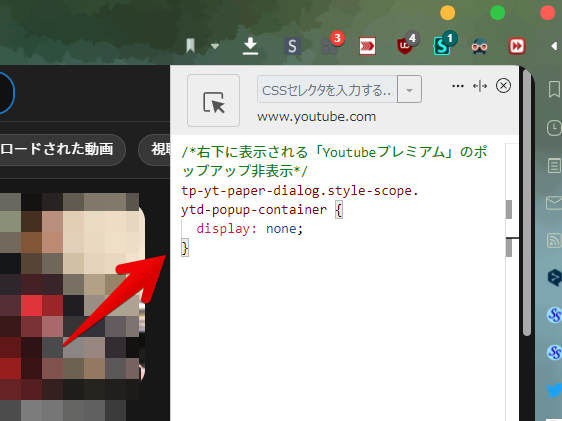Open the CSS selector dropdown arrow

pyautogui.click(x=409, y=89)
